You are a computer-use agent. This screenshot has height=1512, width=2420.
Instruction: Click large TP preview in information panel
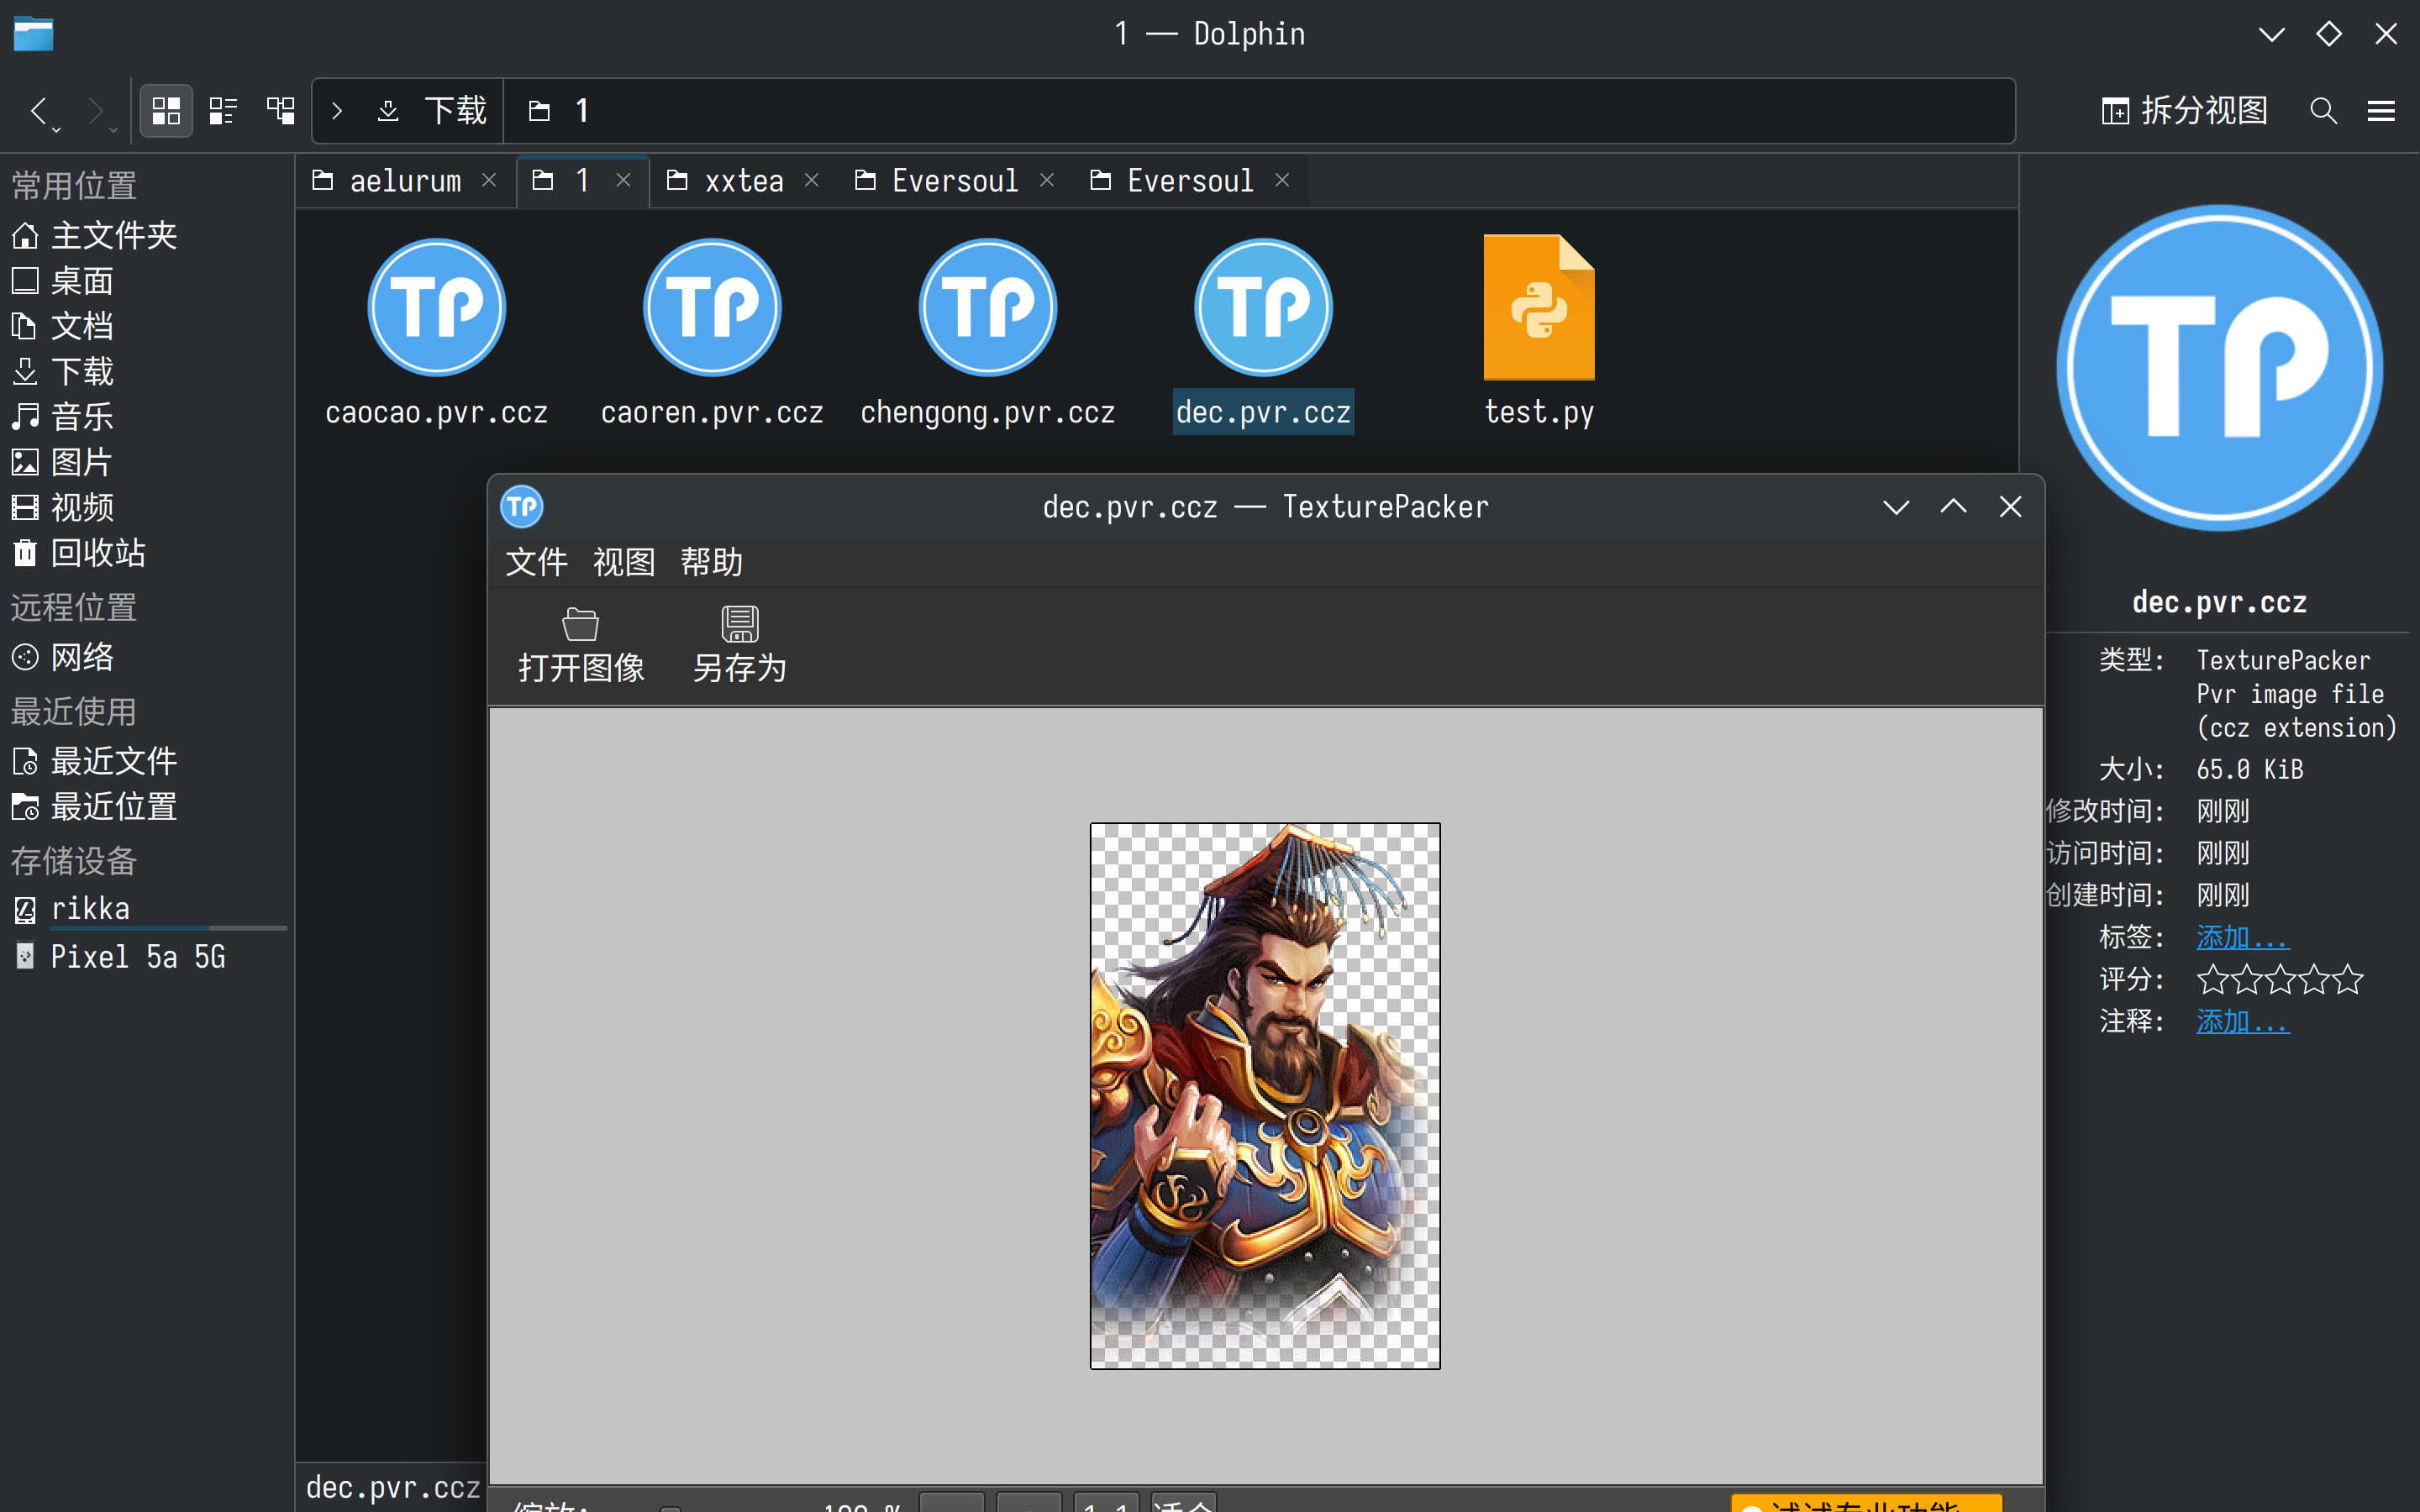click(2219, 368)
